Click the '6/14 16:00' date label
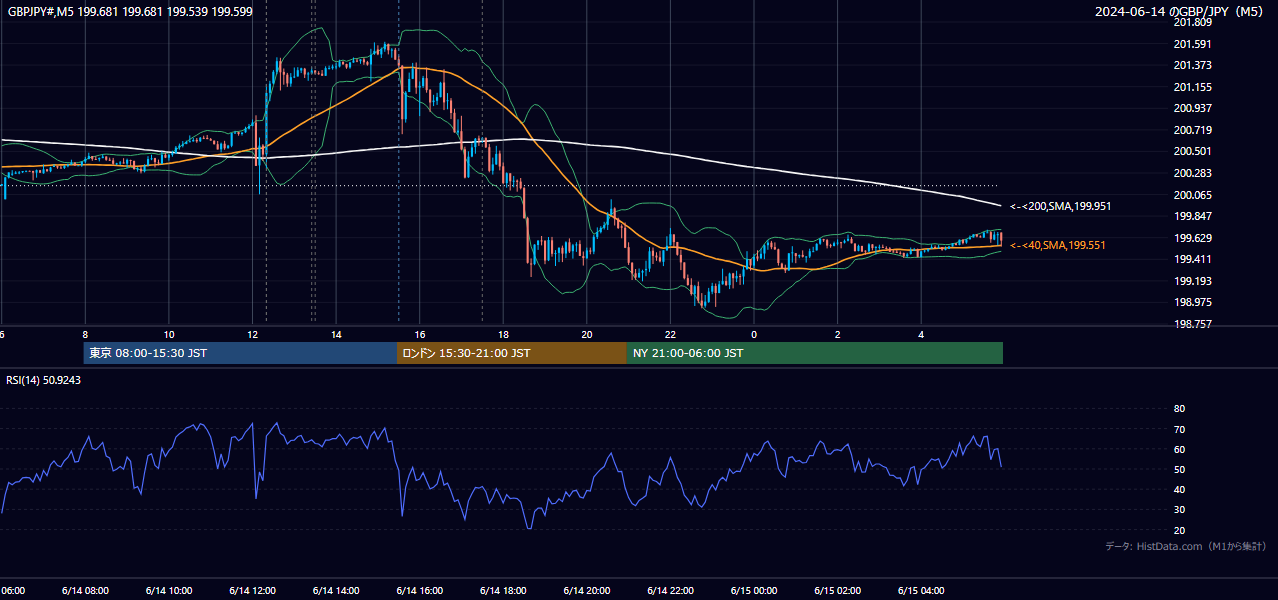The image size is (1278, 600). [419, 591]
